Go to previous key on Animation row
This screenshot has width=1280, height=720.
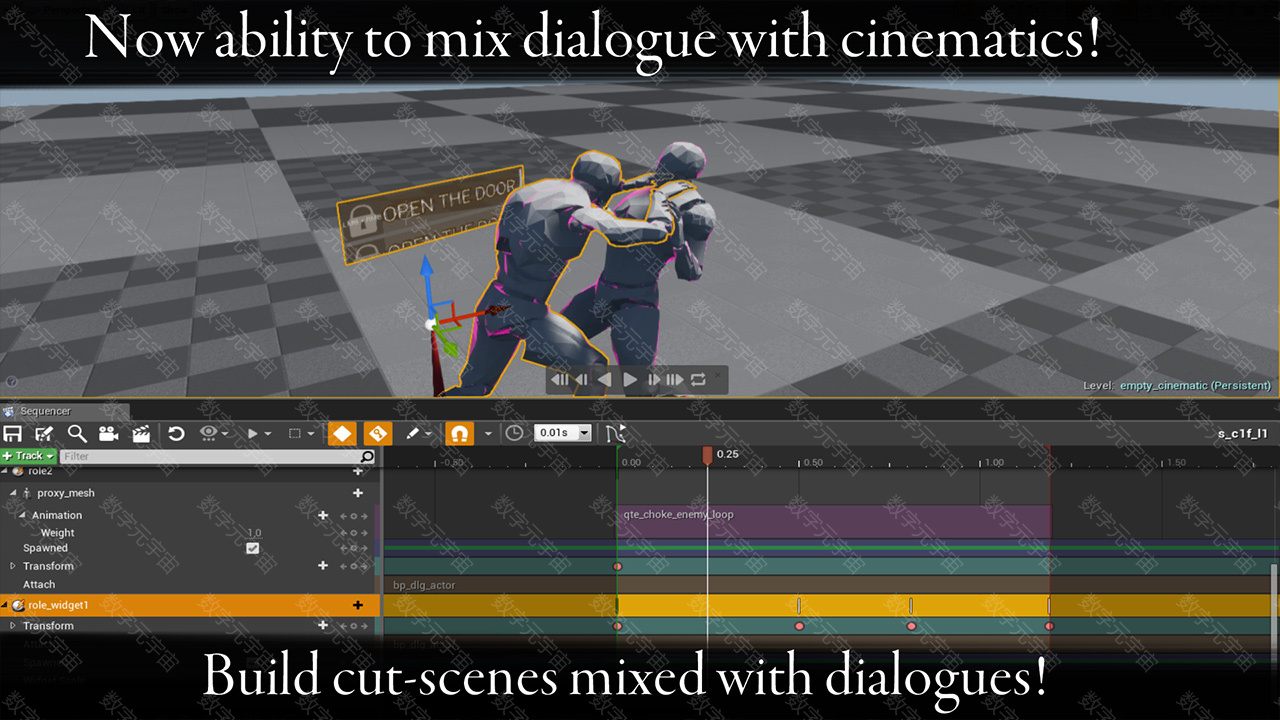point(343,516)
